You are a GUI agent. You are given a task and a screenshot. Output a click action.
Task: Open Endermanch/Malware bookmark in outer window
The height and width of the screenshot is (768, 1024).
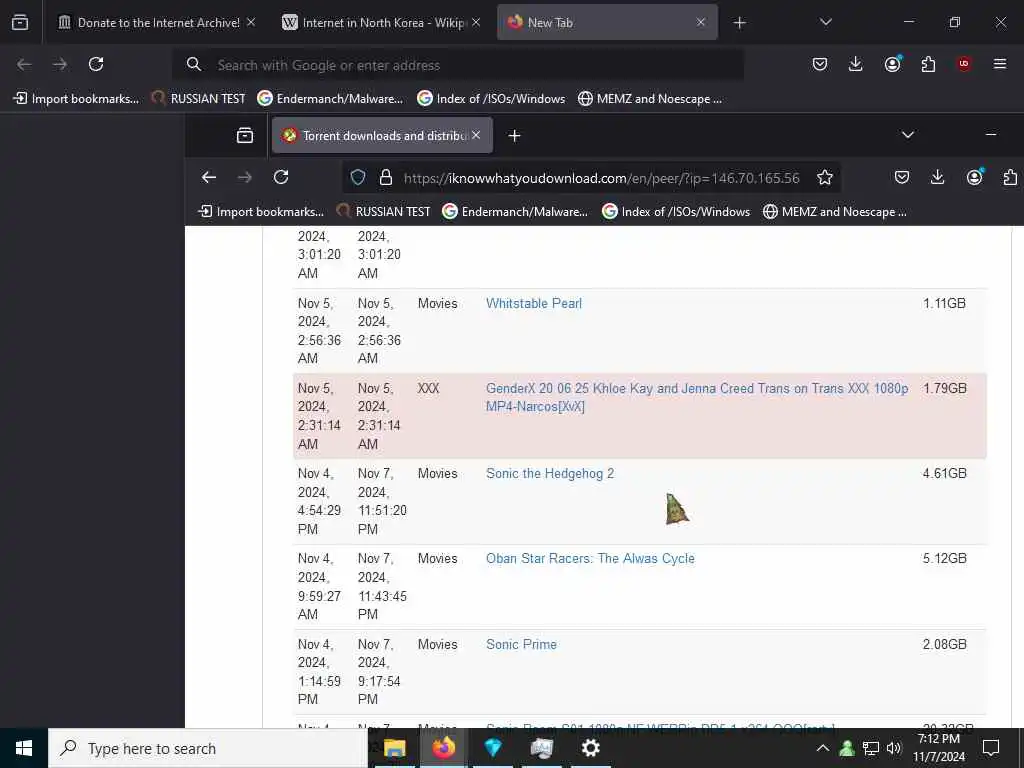tap(330, 99)
